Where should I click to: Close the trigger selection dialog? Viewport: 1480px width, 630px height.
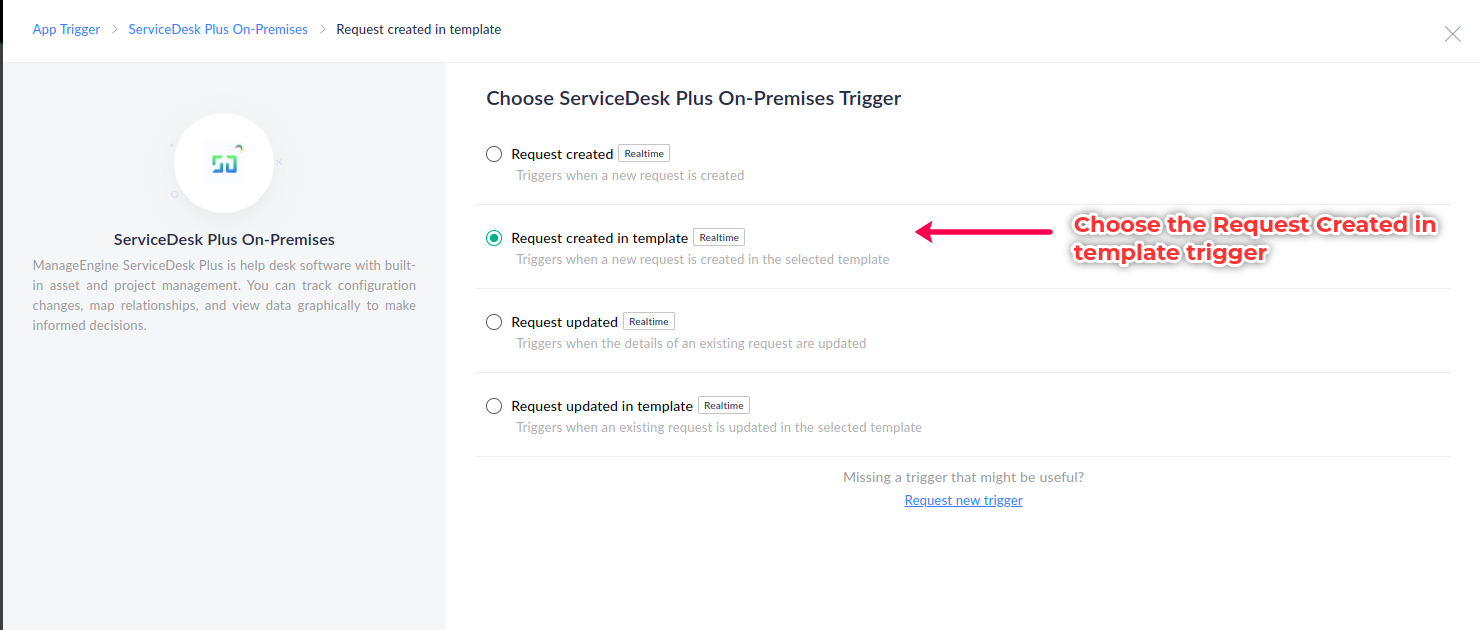tap(1452, 34)
